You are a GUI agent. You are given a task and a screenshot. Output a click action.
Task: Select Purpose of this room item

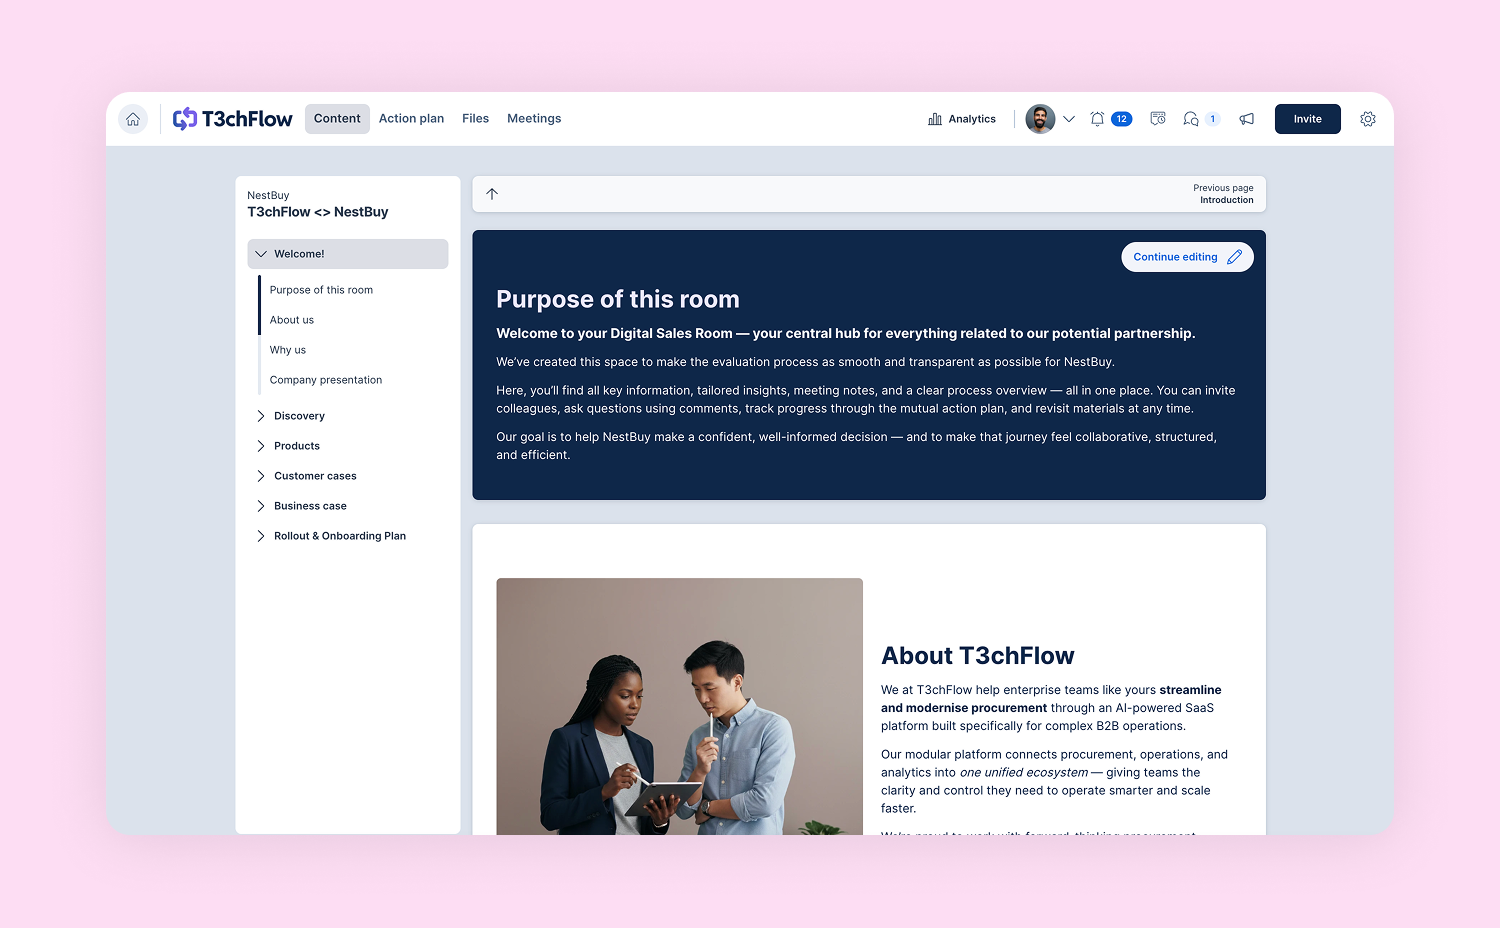pos(321,290)
